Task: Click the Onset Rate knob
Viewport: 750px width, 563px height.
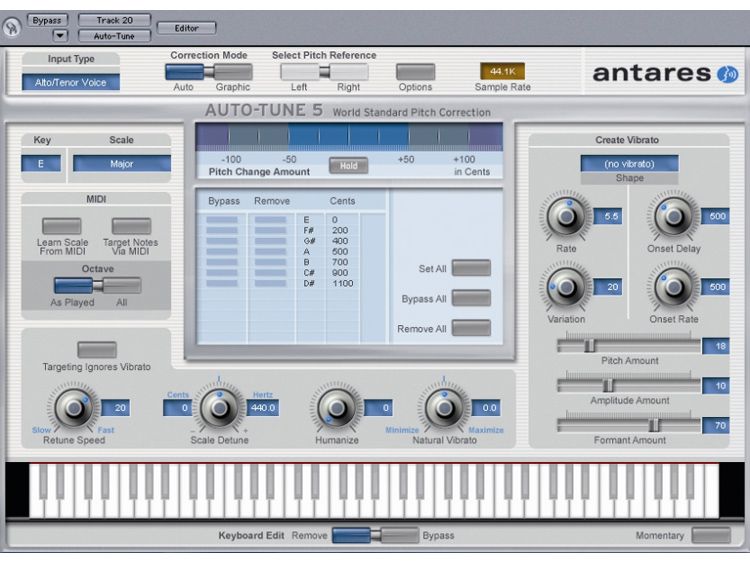Action: pyautogui.click(x=674, y=287)
